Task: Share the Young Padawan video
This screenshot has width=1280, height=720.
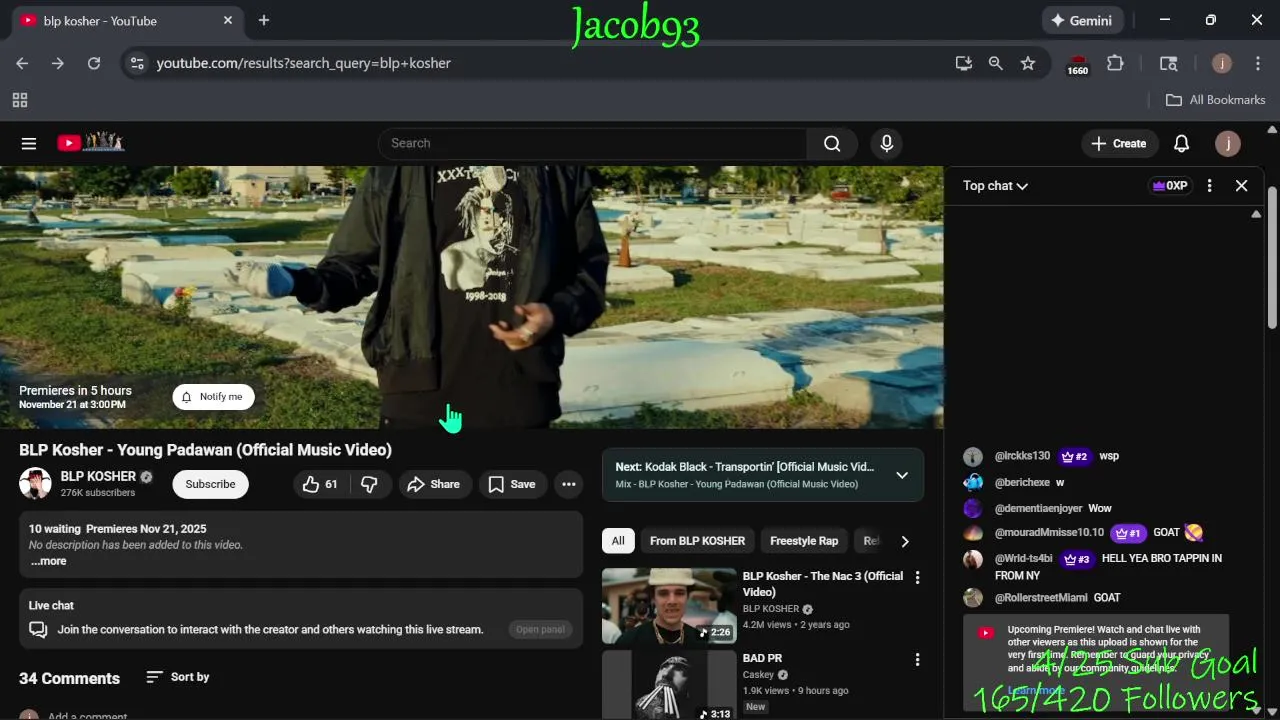Action: point(434,484)
